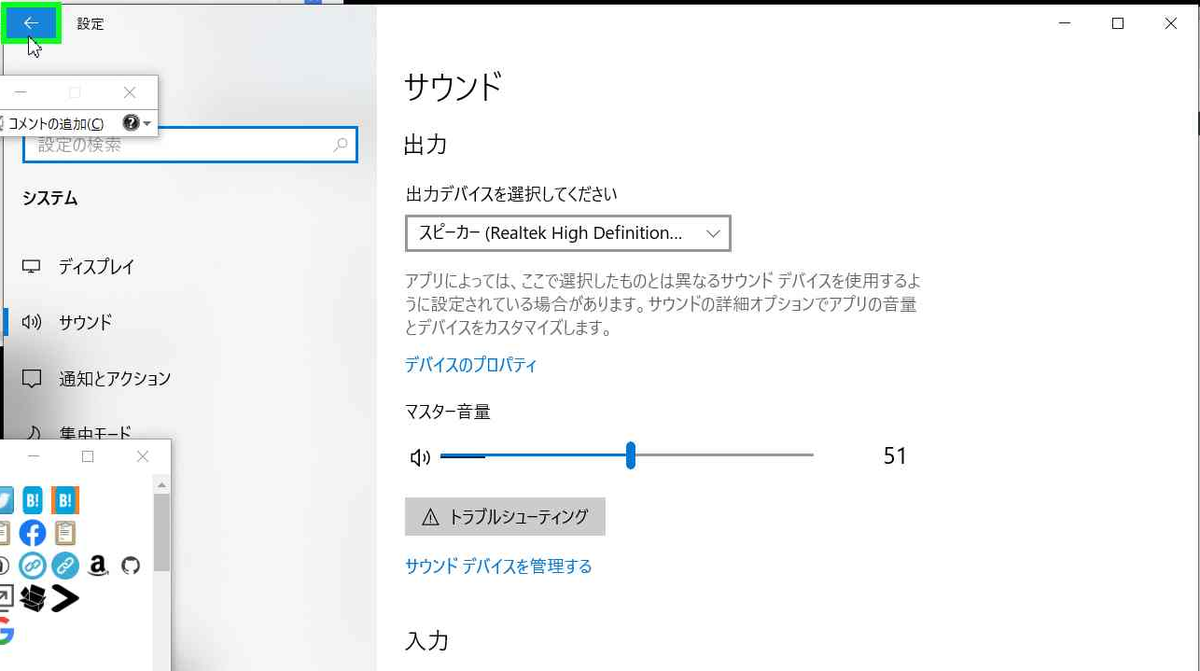Click the help question-mark icon near コメントの追加
The image size is (1200, 671).
(130, 123)
